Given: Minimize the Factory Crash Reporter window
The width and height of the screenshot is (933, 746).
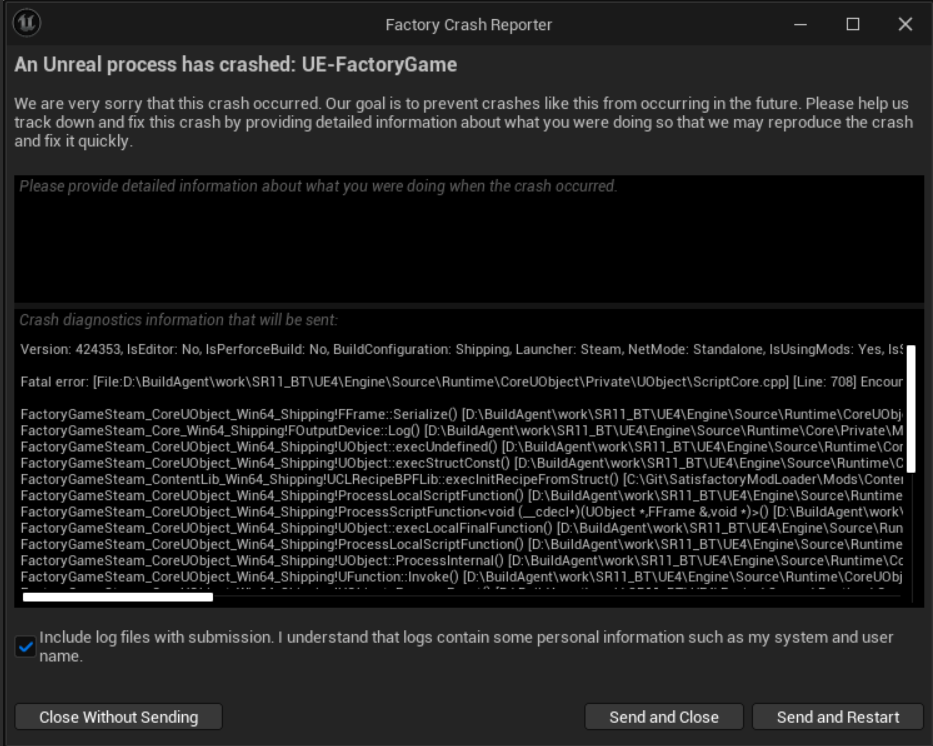Looking at the screenshot, I should [x=800, y=24].
